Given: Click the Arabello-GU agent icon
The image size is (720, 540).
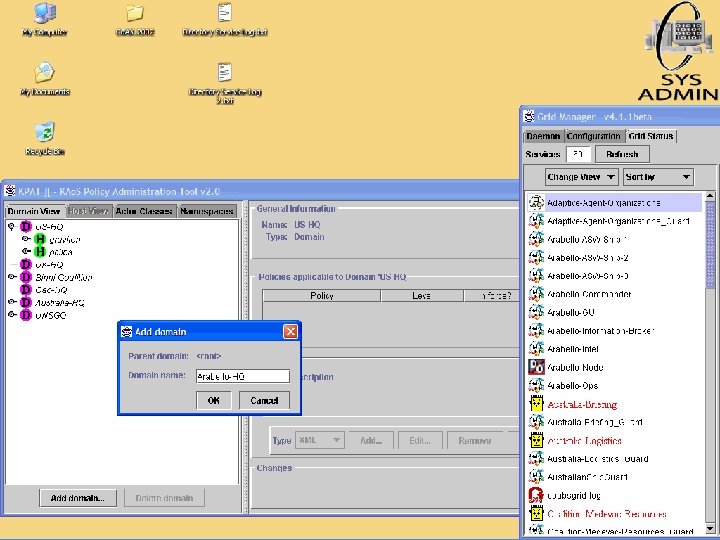Looking at the screenshot, I should (x=536, y=312).
